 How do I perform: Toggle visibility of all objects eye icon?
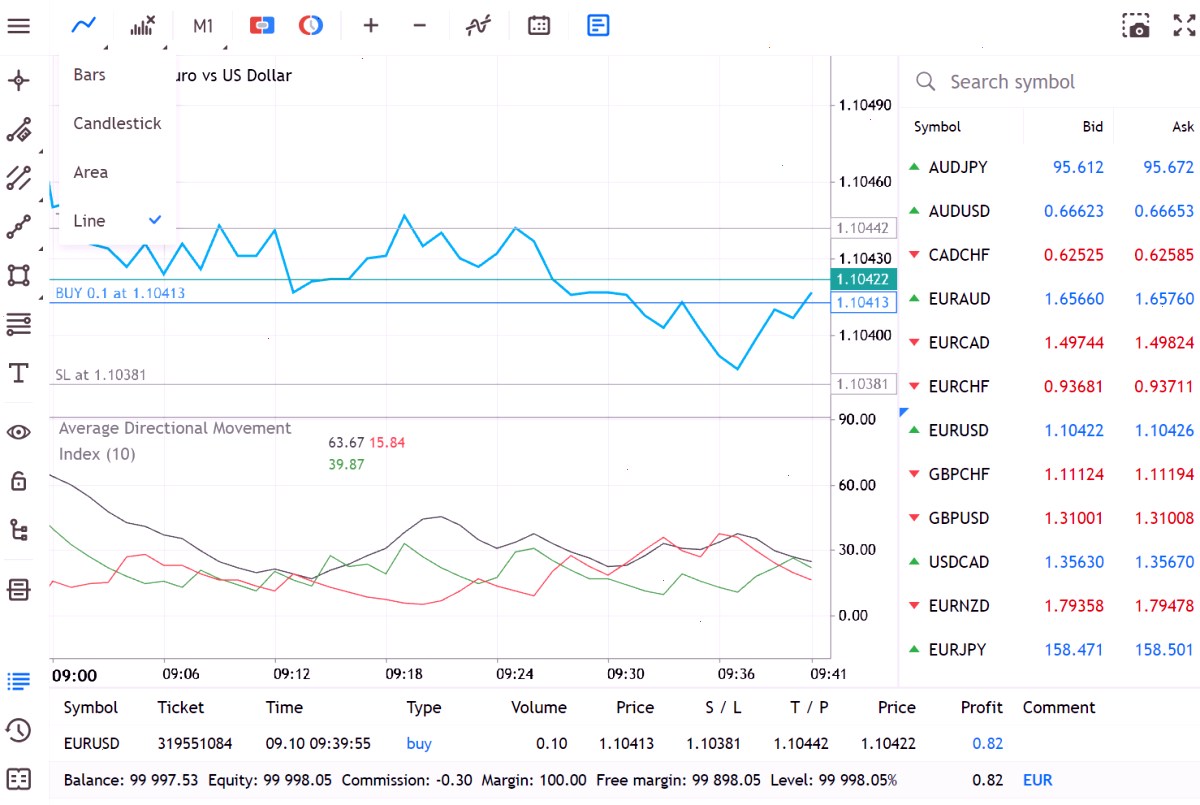[18, 432]
